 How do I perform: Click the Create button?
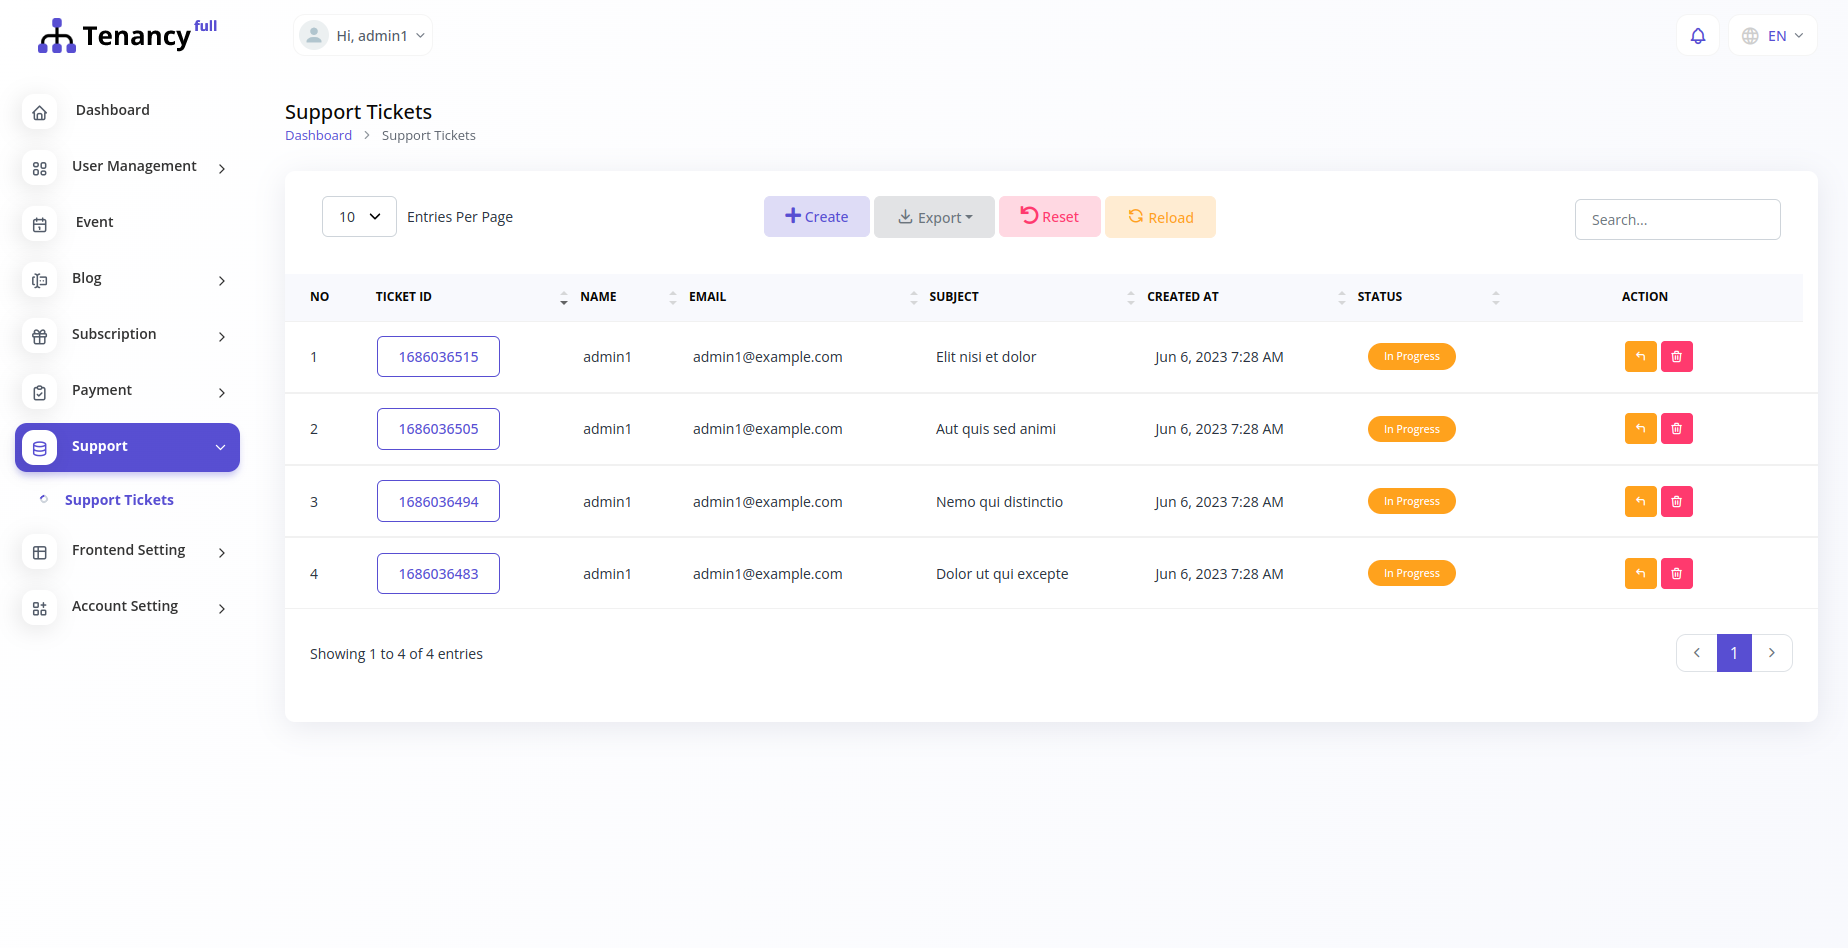(x=816, y=217)
